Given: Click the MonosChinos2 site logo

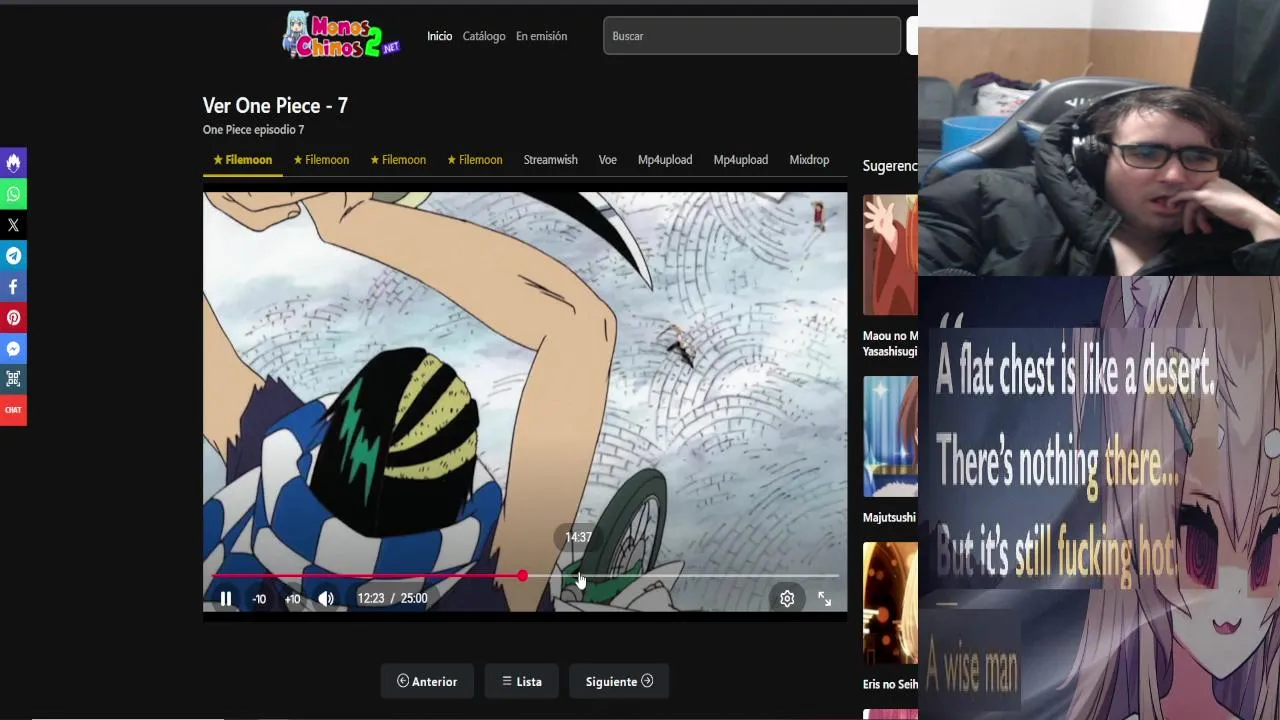Looking at the screenshot, I should [341, 35].
